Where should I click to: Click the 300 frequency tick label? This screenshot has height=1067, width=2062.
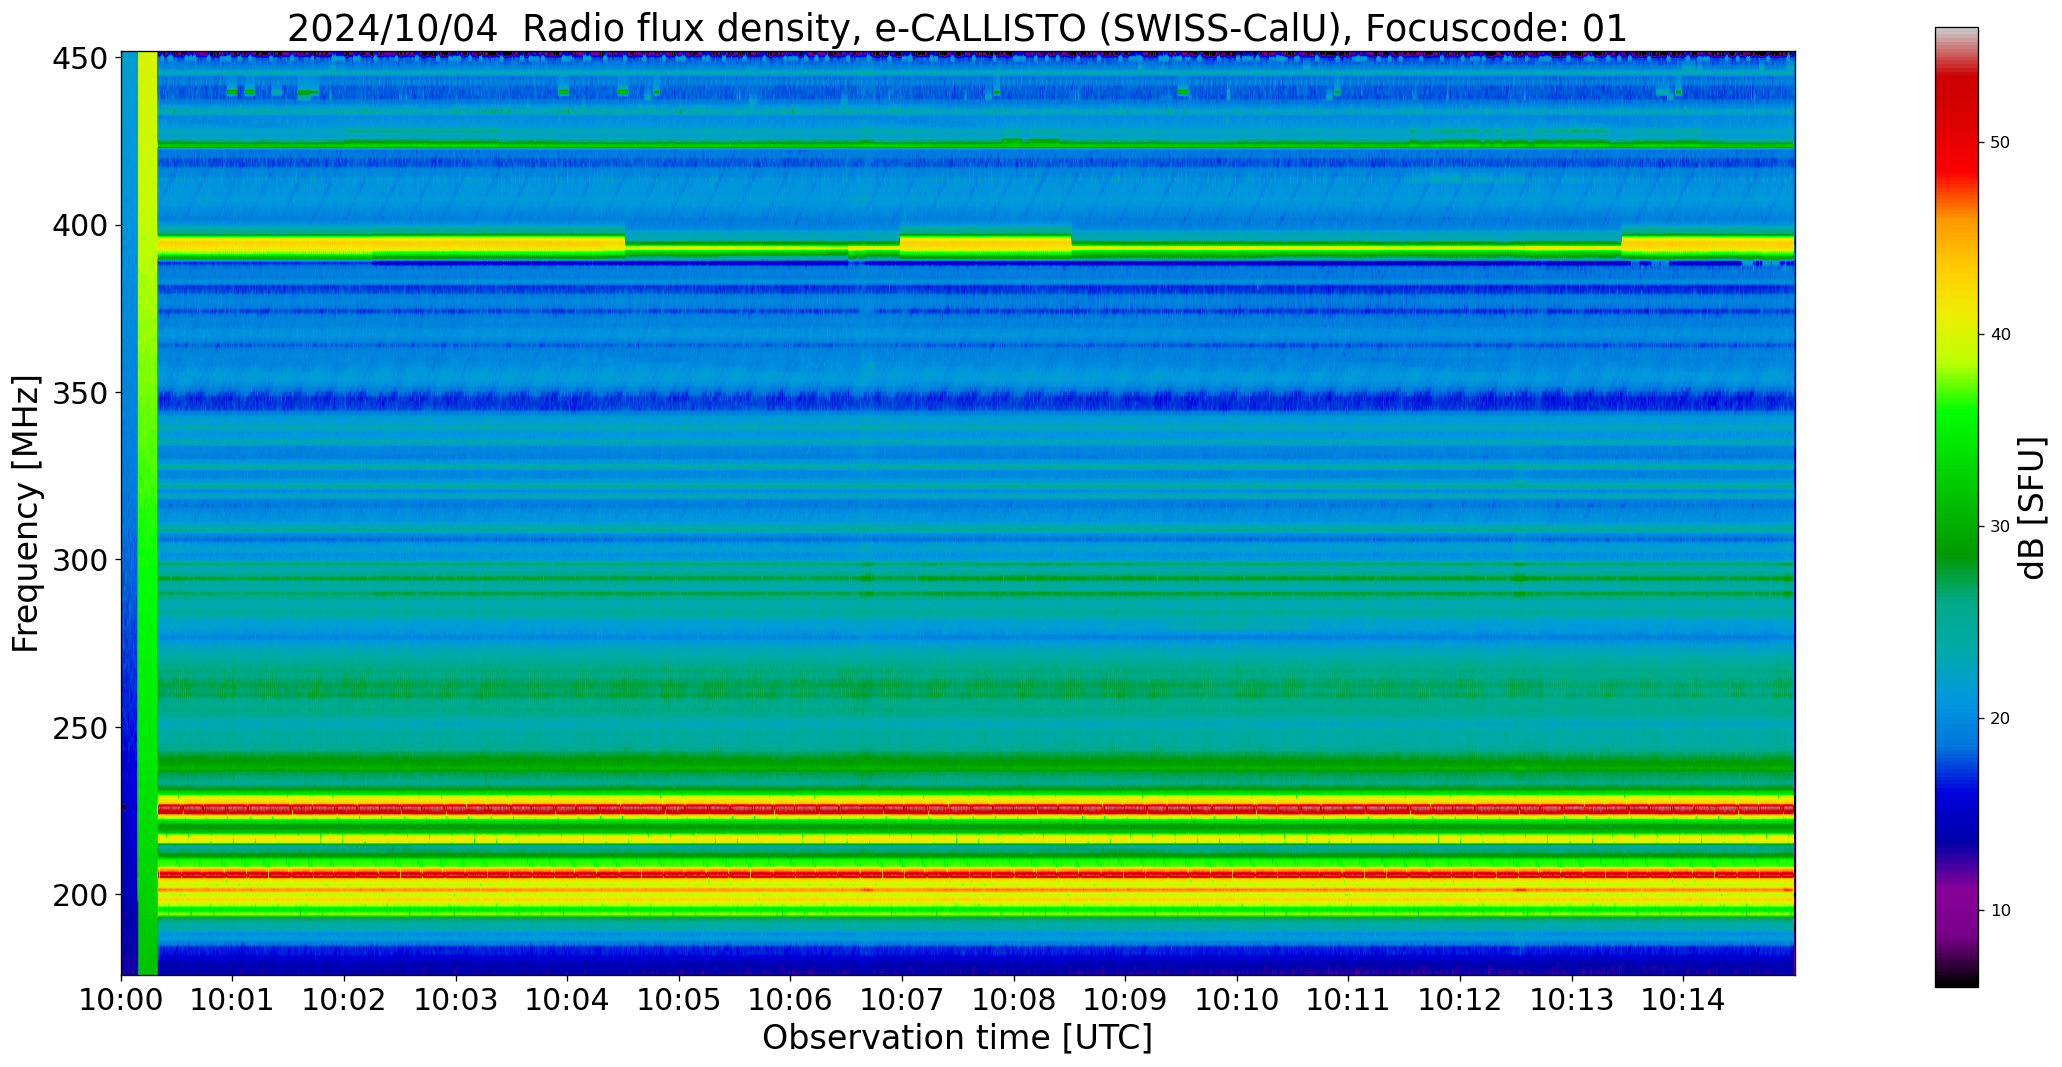click(80, 560)
